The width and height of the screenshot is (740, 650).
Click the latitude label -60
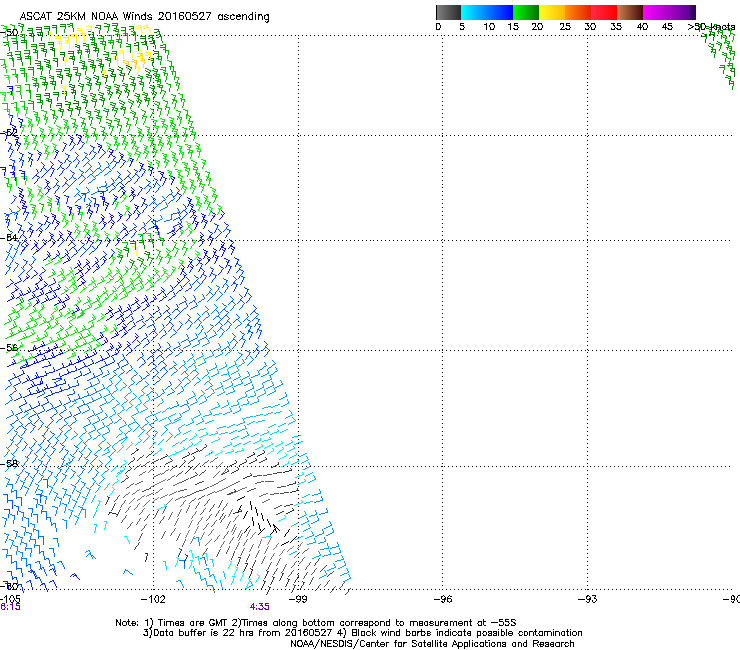coord(9,586)
